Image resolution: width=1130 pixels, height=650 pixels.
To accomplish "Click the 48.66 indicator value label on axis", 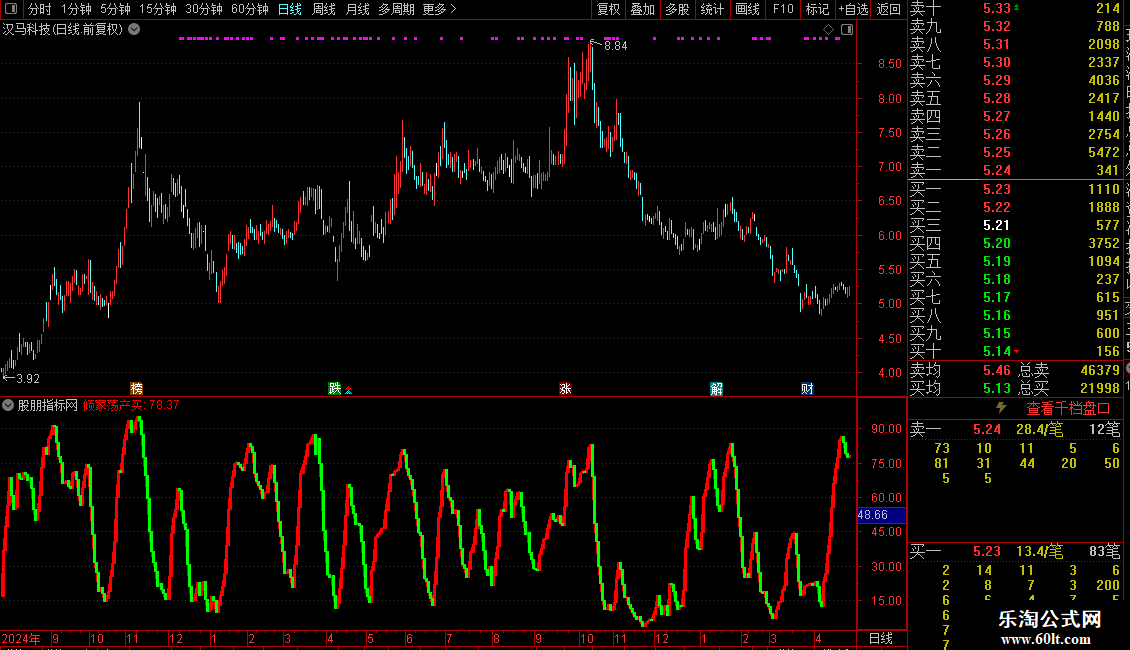I will click(x=881, y=515).
